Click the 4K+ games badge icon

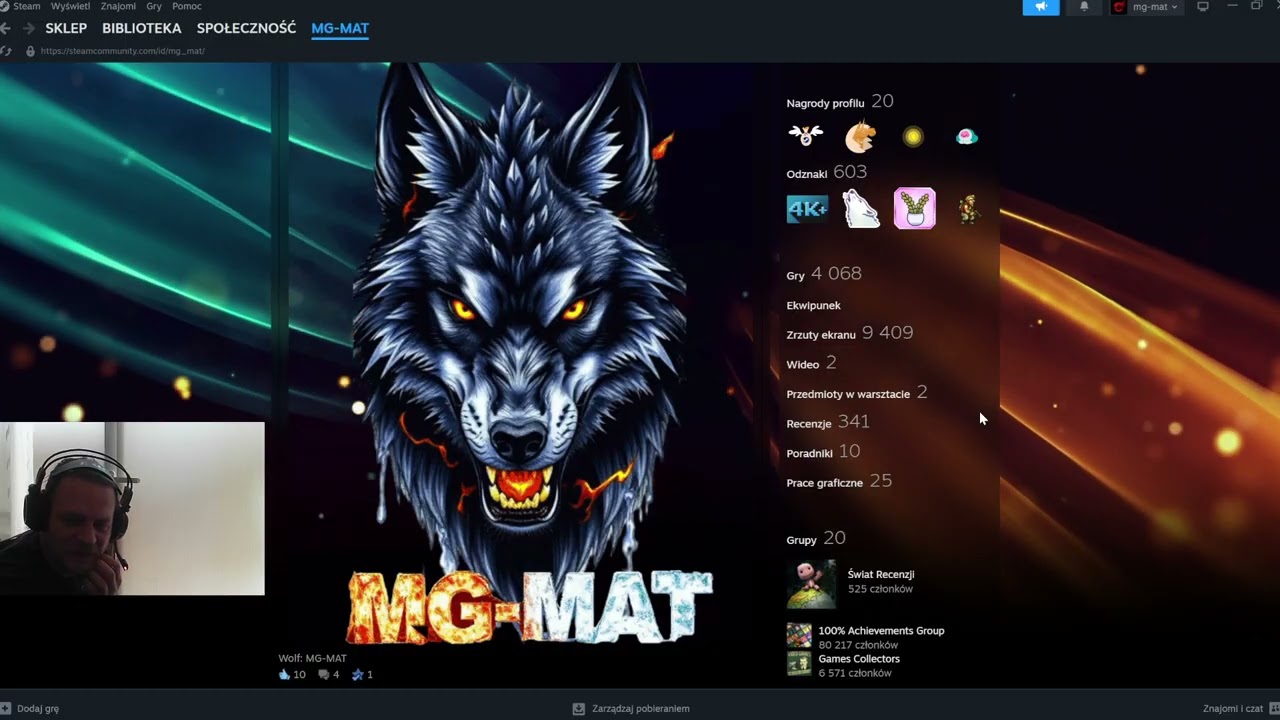pos(807,209)
